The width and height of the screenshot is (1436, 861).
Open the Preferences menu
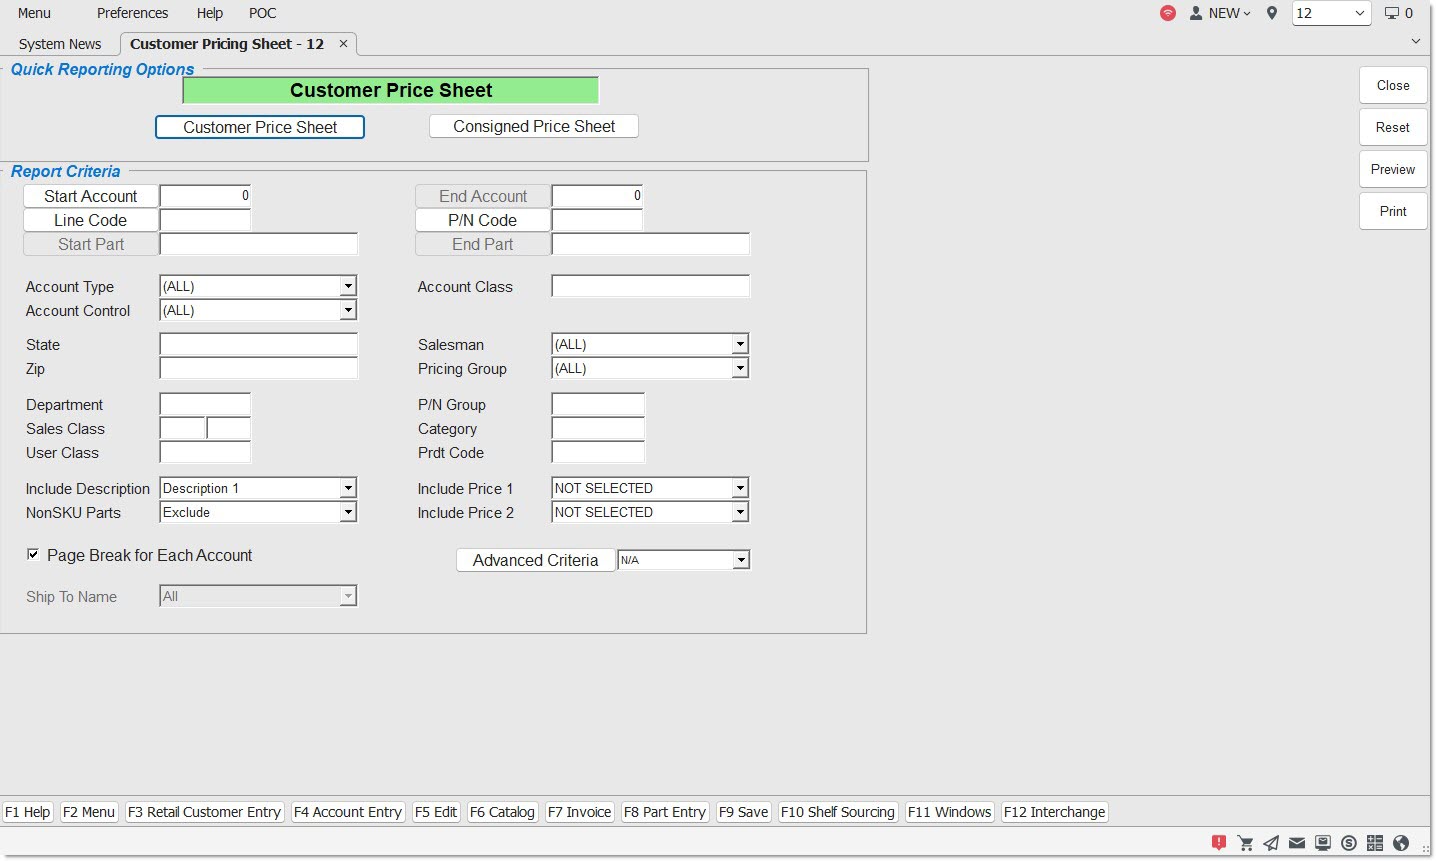coord(132,13)
